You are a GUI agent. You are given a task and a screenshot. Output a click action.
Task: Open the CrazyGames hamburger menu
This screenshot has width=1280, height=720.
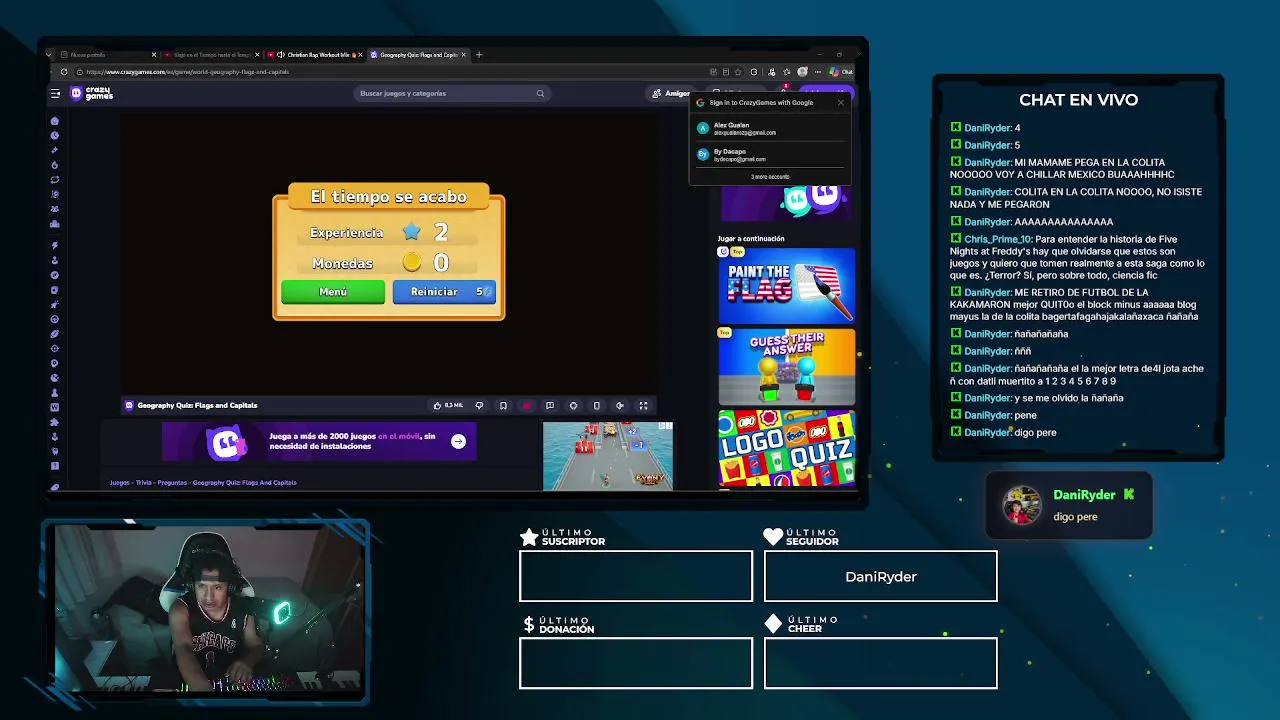point(56,93)
